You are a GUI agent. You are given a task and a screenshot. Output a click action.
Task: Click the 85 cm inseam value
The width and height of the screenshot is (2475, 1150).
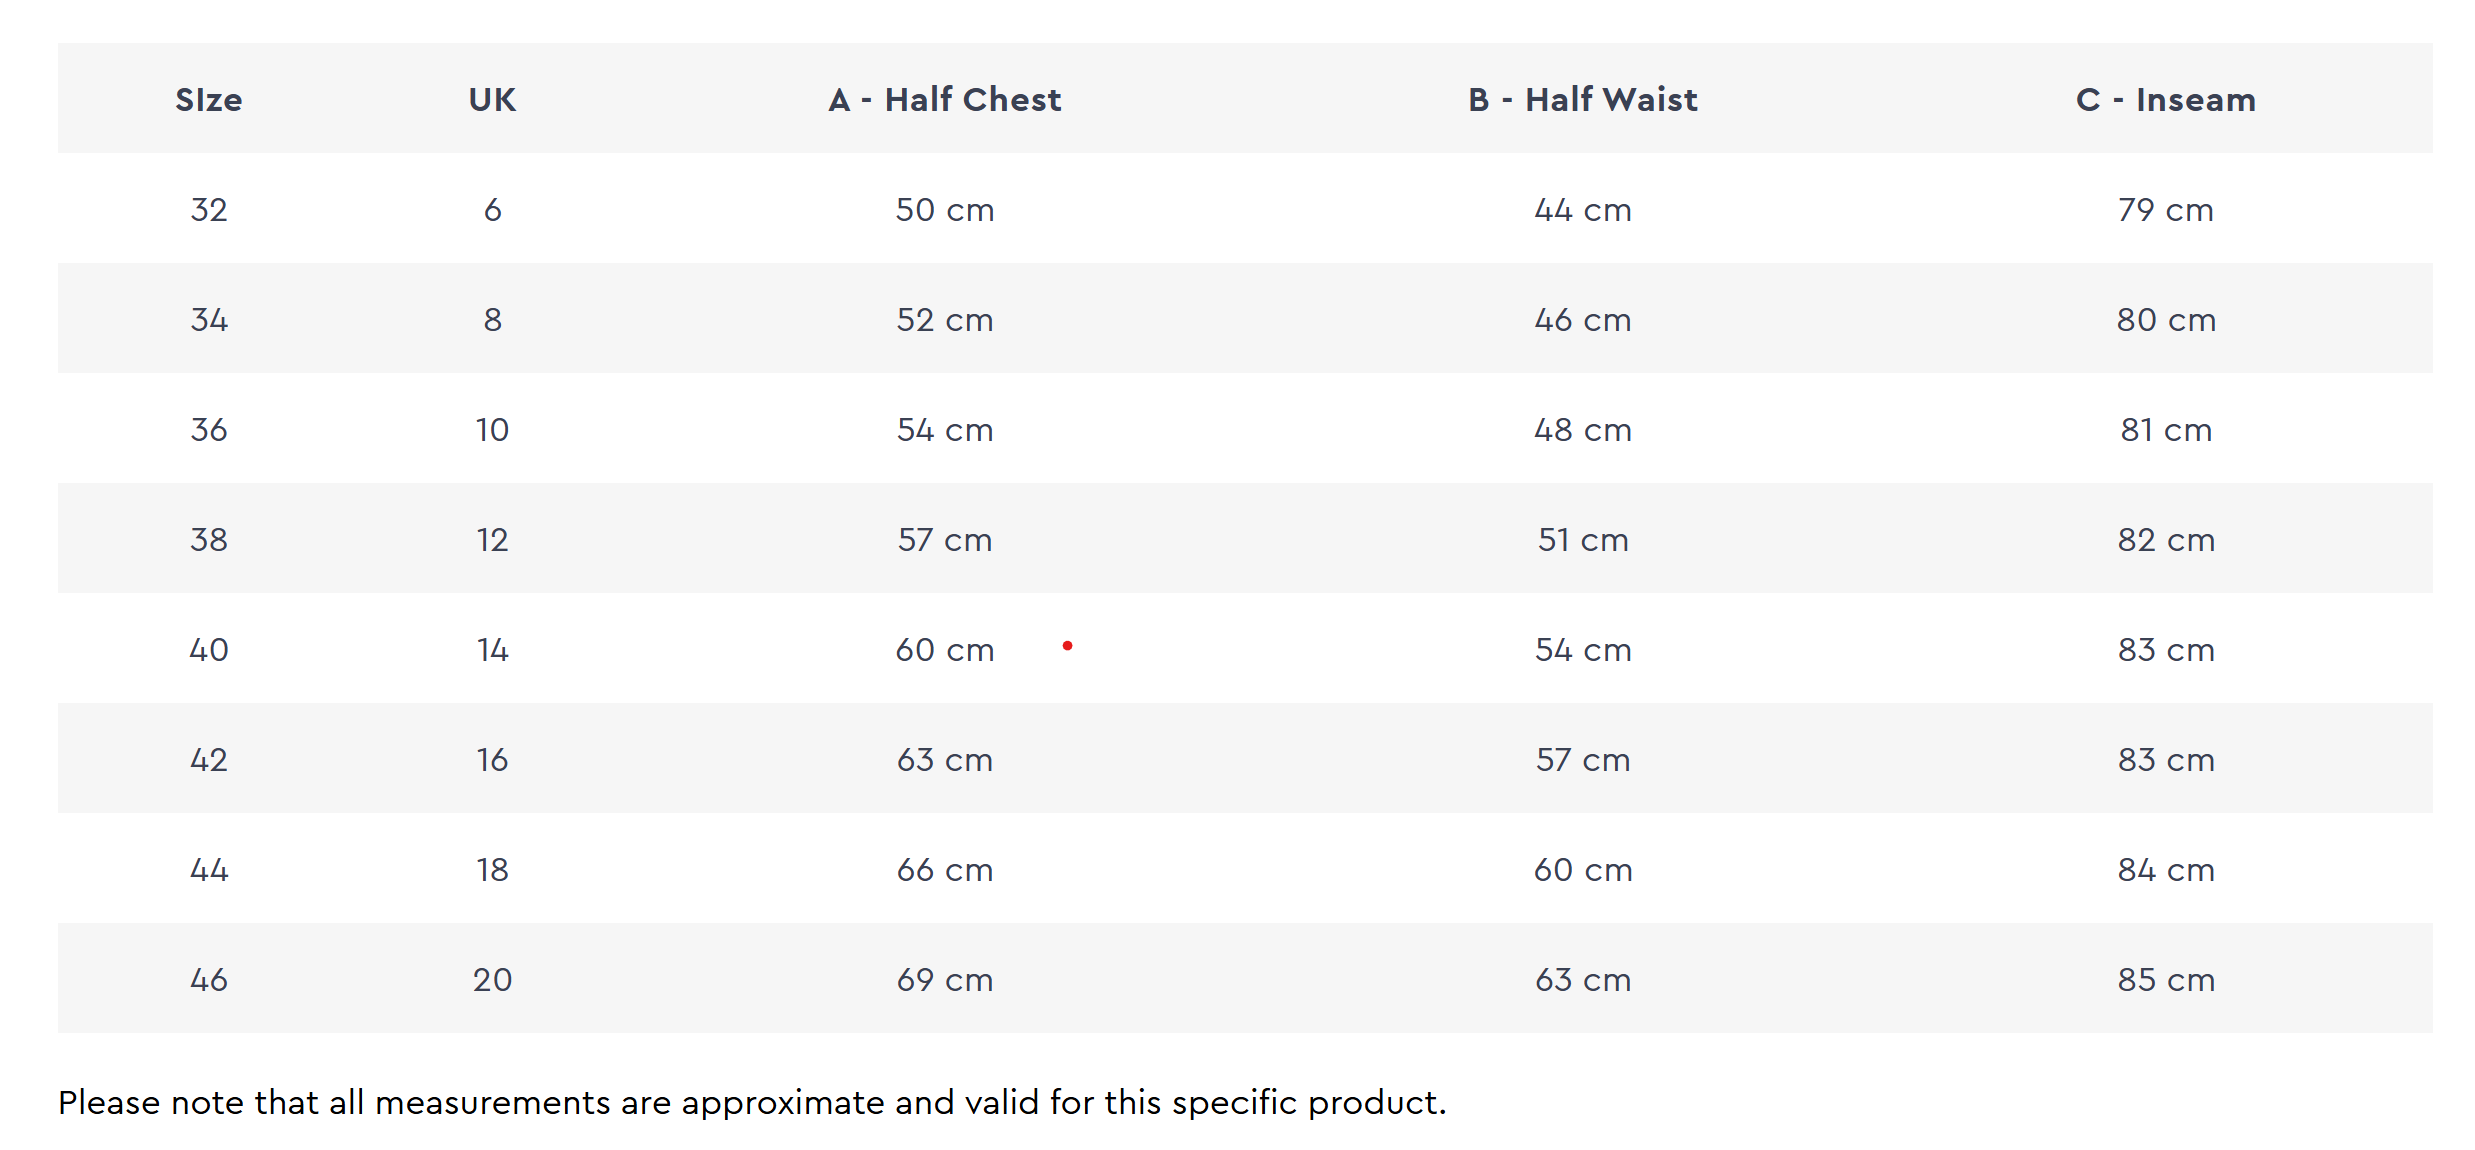point(2166,980)
